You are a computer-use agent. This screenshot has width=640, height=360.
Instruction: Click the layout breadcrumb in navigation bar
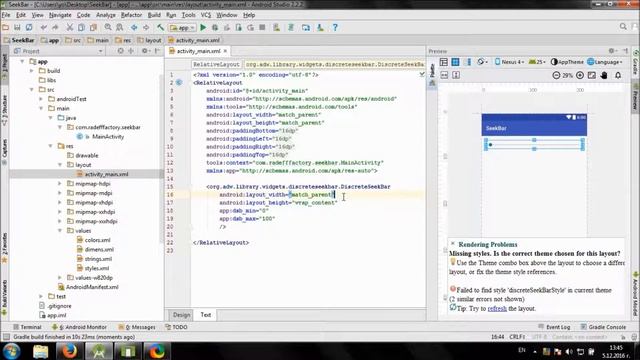[x=149, y=40]
